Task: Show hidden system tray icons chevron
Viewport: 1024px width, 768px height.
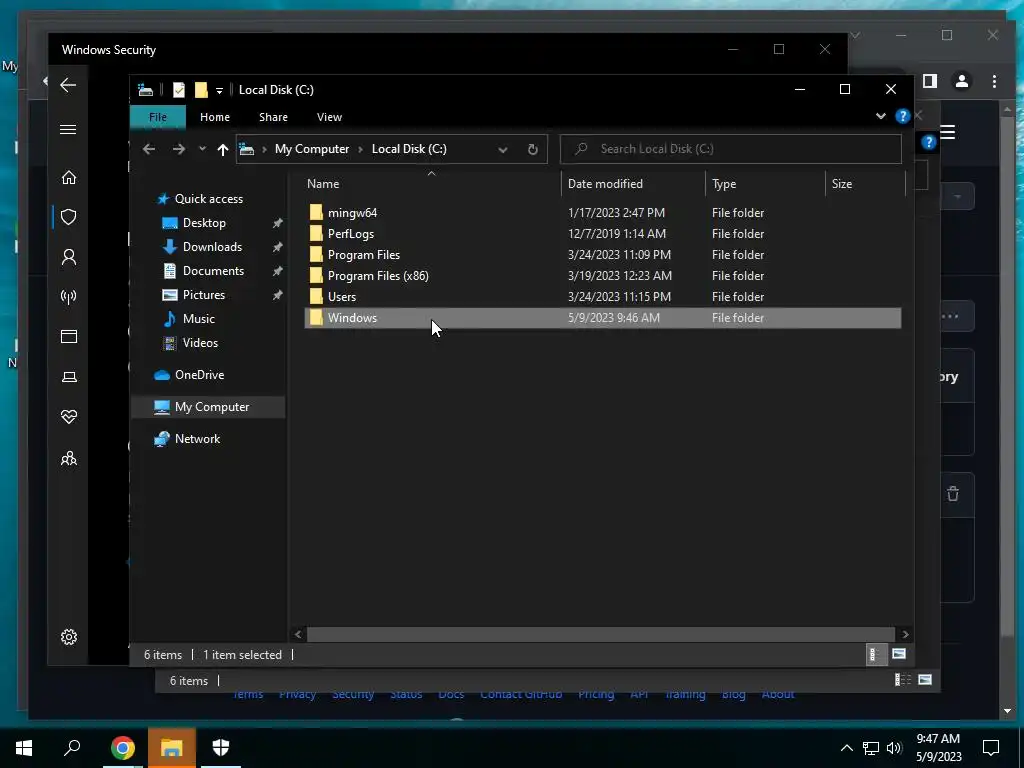Action: [x=846, y=748]
